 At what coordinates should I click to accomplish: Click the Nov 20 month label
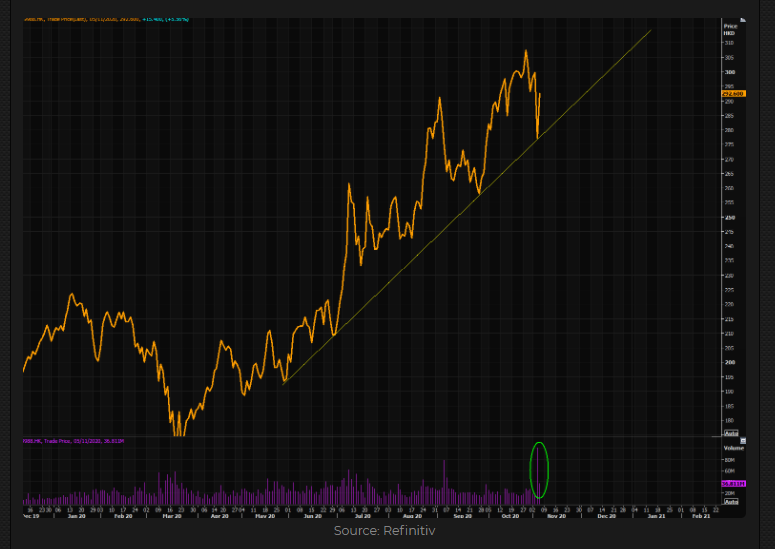pos(557,516)
